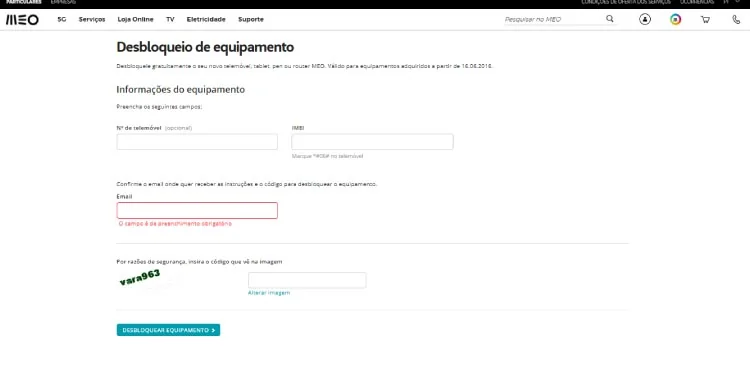Select the TV menu item

tap(170, 20)
